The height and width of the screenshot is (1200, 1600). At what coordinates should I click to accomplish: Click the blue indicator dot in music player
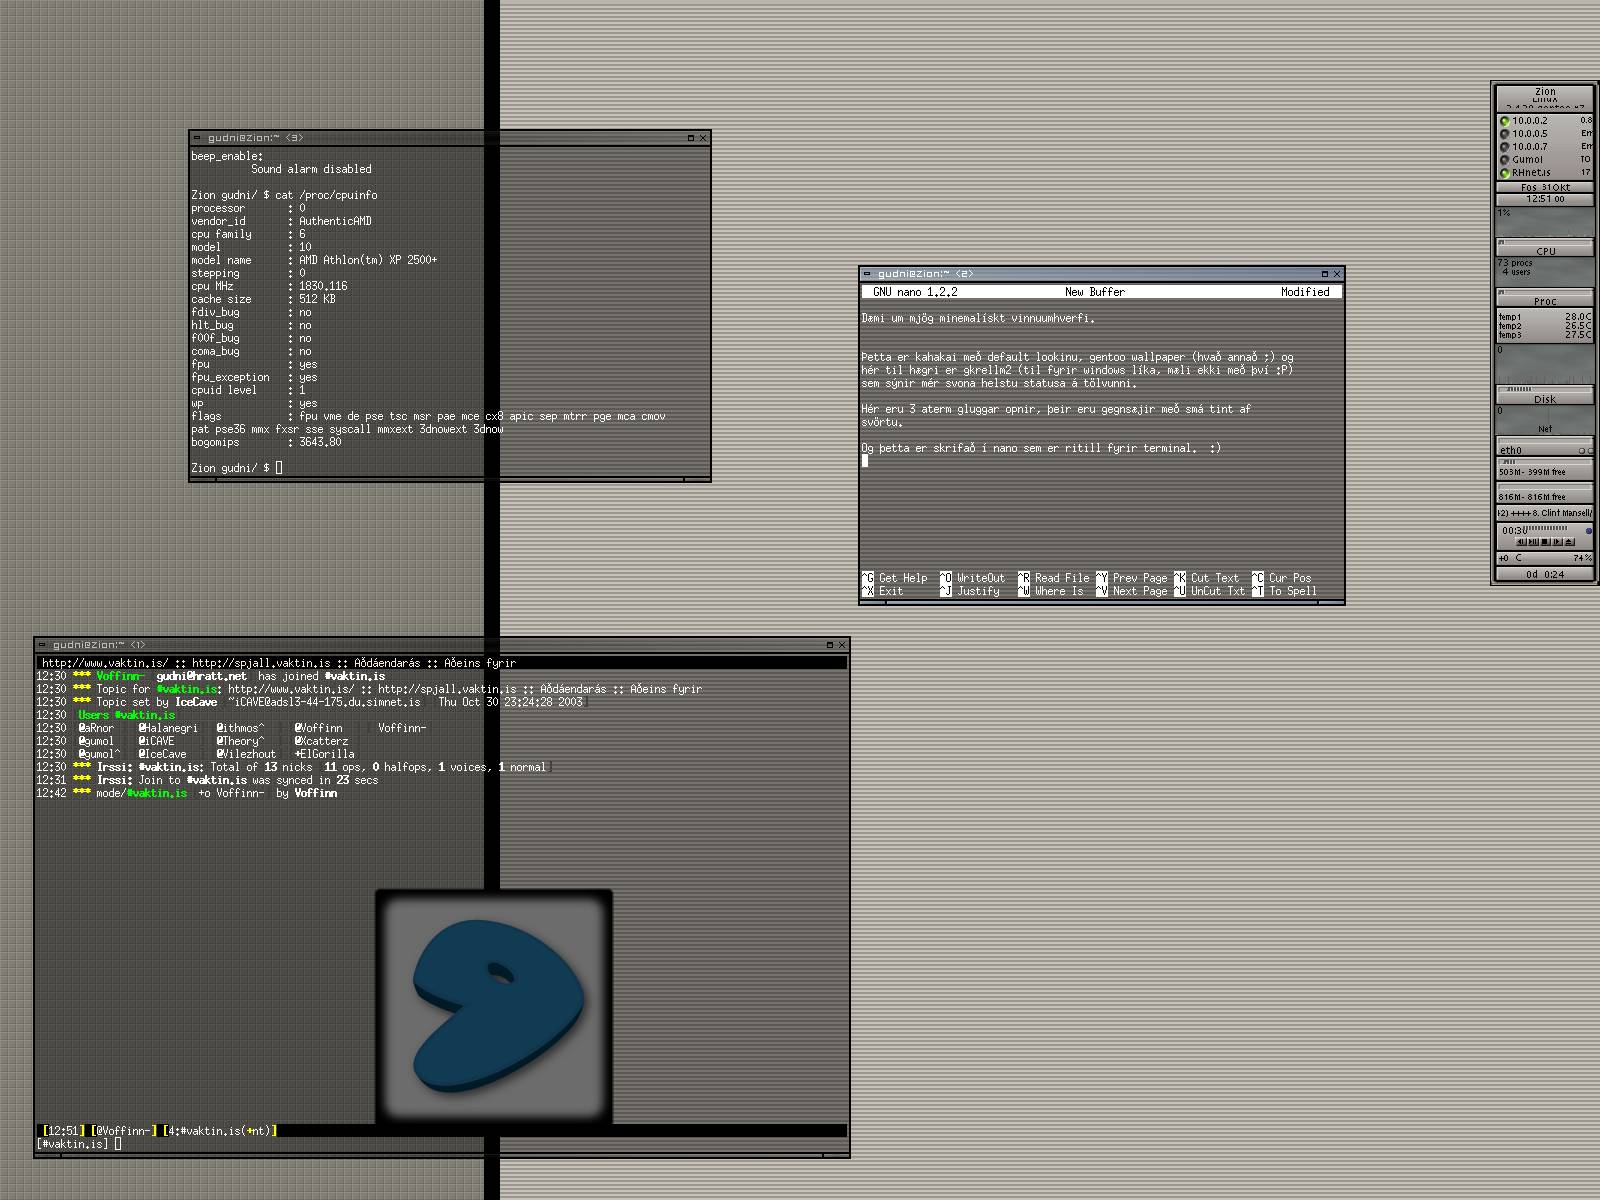point(1589,531)
